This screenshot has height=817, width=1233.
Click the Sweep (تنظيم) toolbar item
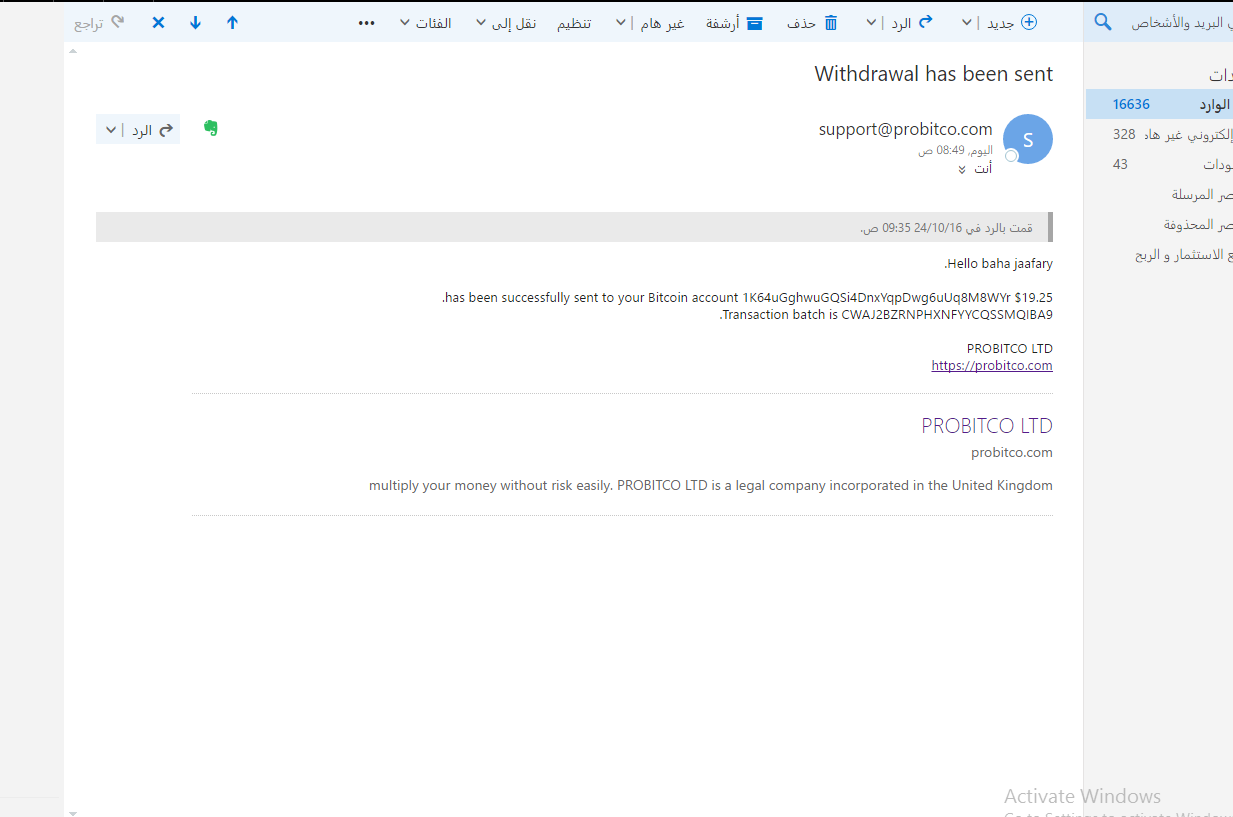(x=574, y=22)
